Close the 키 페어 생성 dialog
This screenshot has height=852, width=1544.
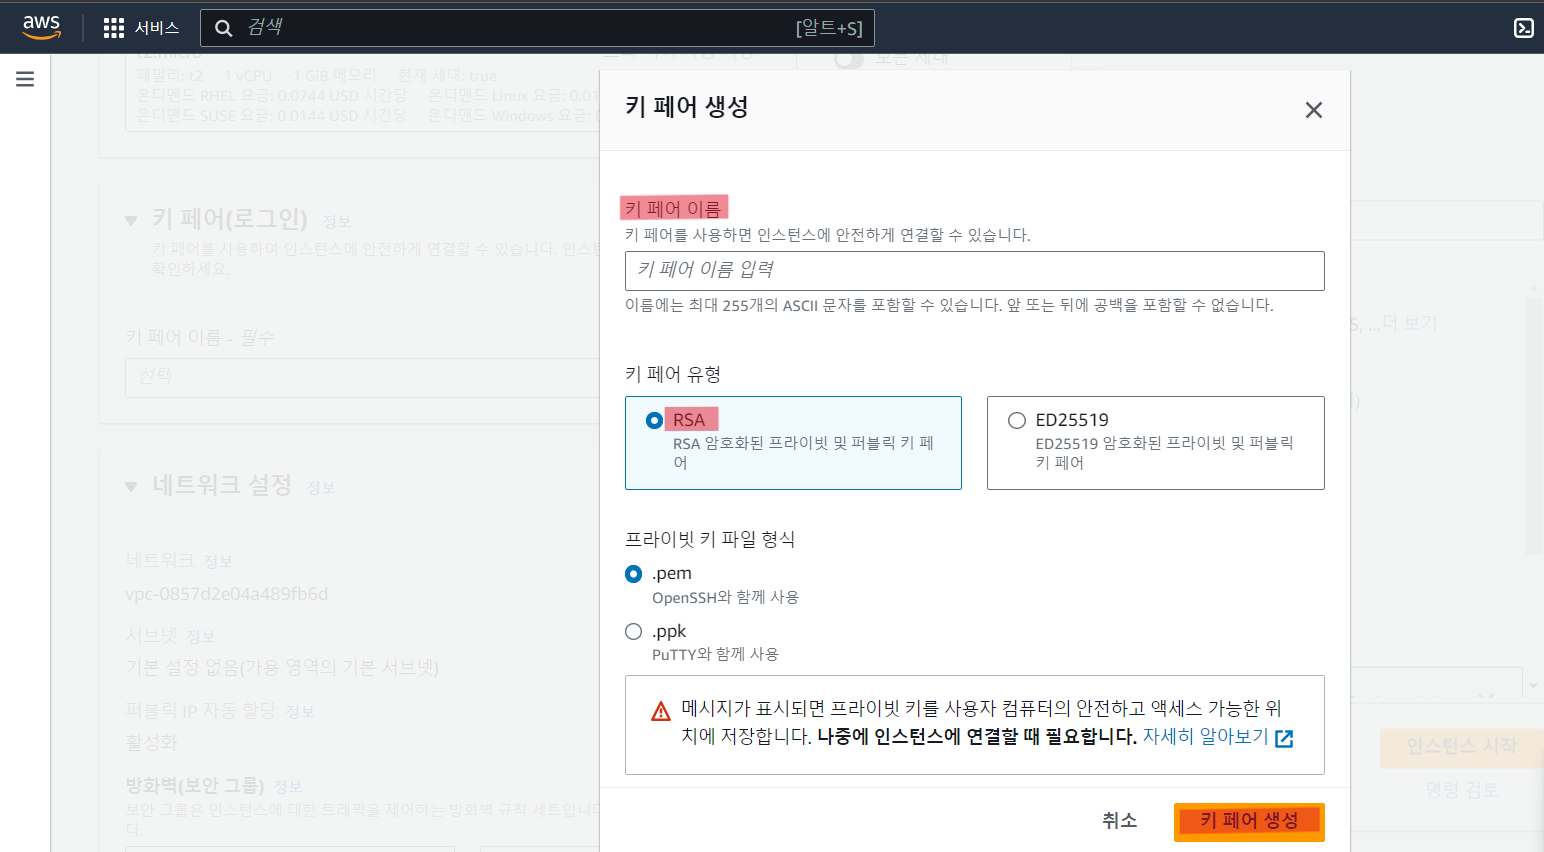[1314, 110]
